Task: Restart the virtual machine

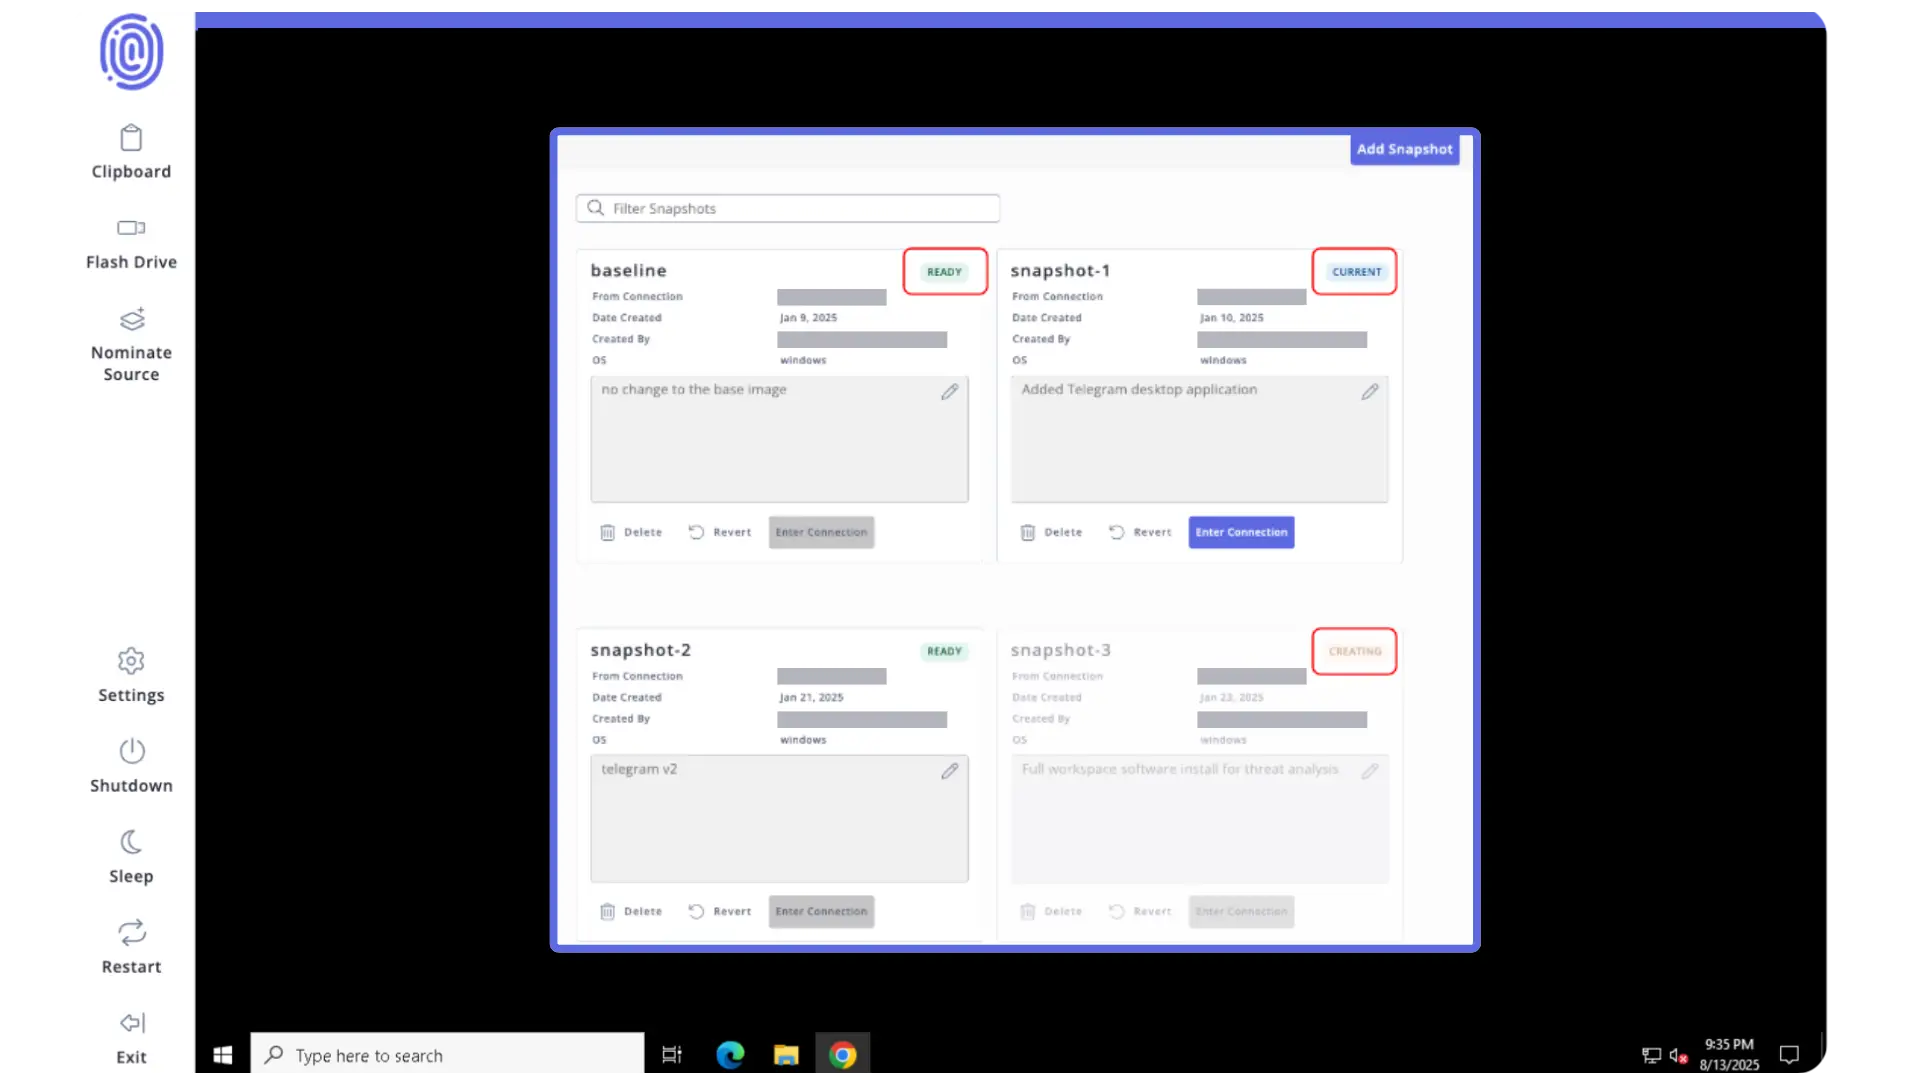Action: 131,948
